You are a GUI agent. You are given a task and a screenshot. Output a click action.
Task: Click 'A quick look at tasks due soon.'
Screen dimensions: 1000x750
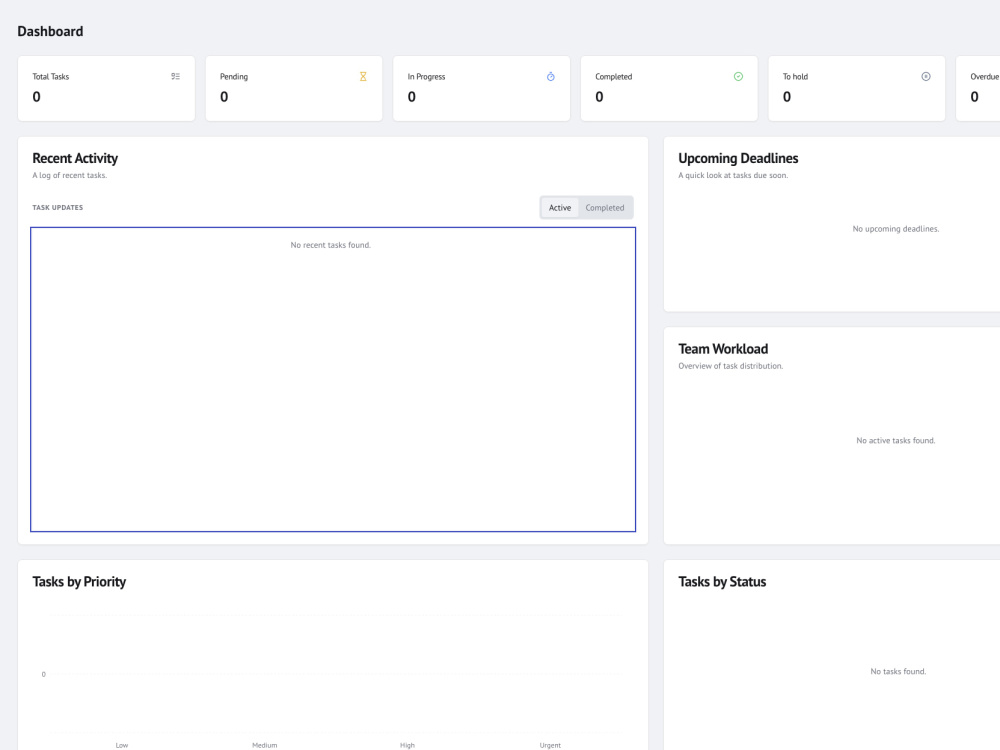click(x=733, y=175)
